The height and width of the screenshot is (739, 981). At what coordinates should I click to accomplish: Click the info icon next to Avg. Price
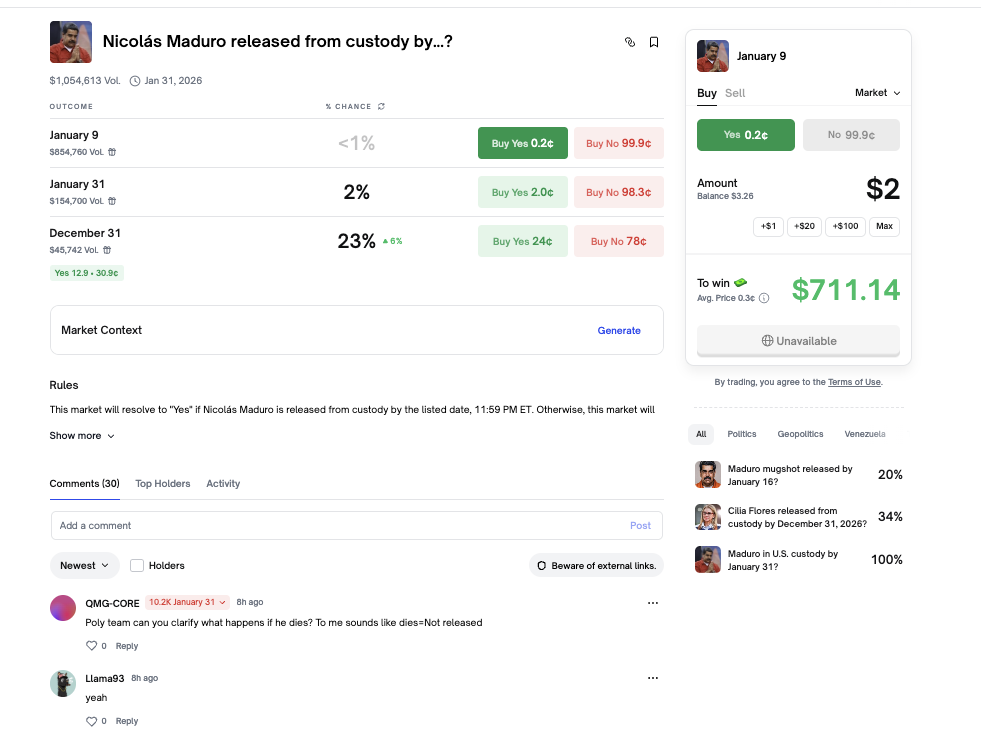click(764, 298)
